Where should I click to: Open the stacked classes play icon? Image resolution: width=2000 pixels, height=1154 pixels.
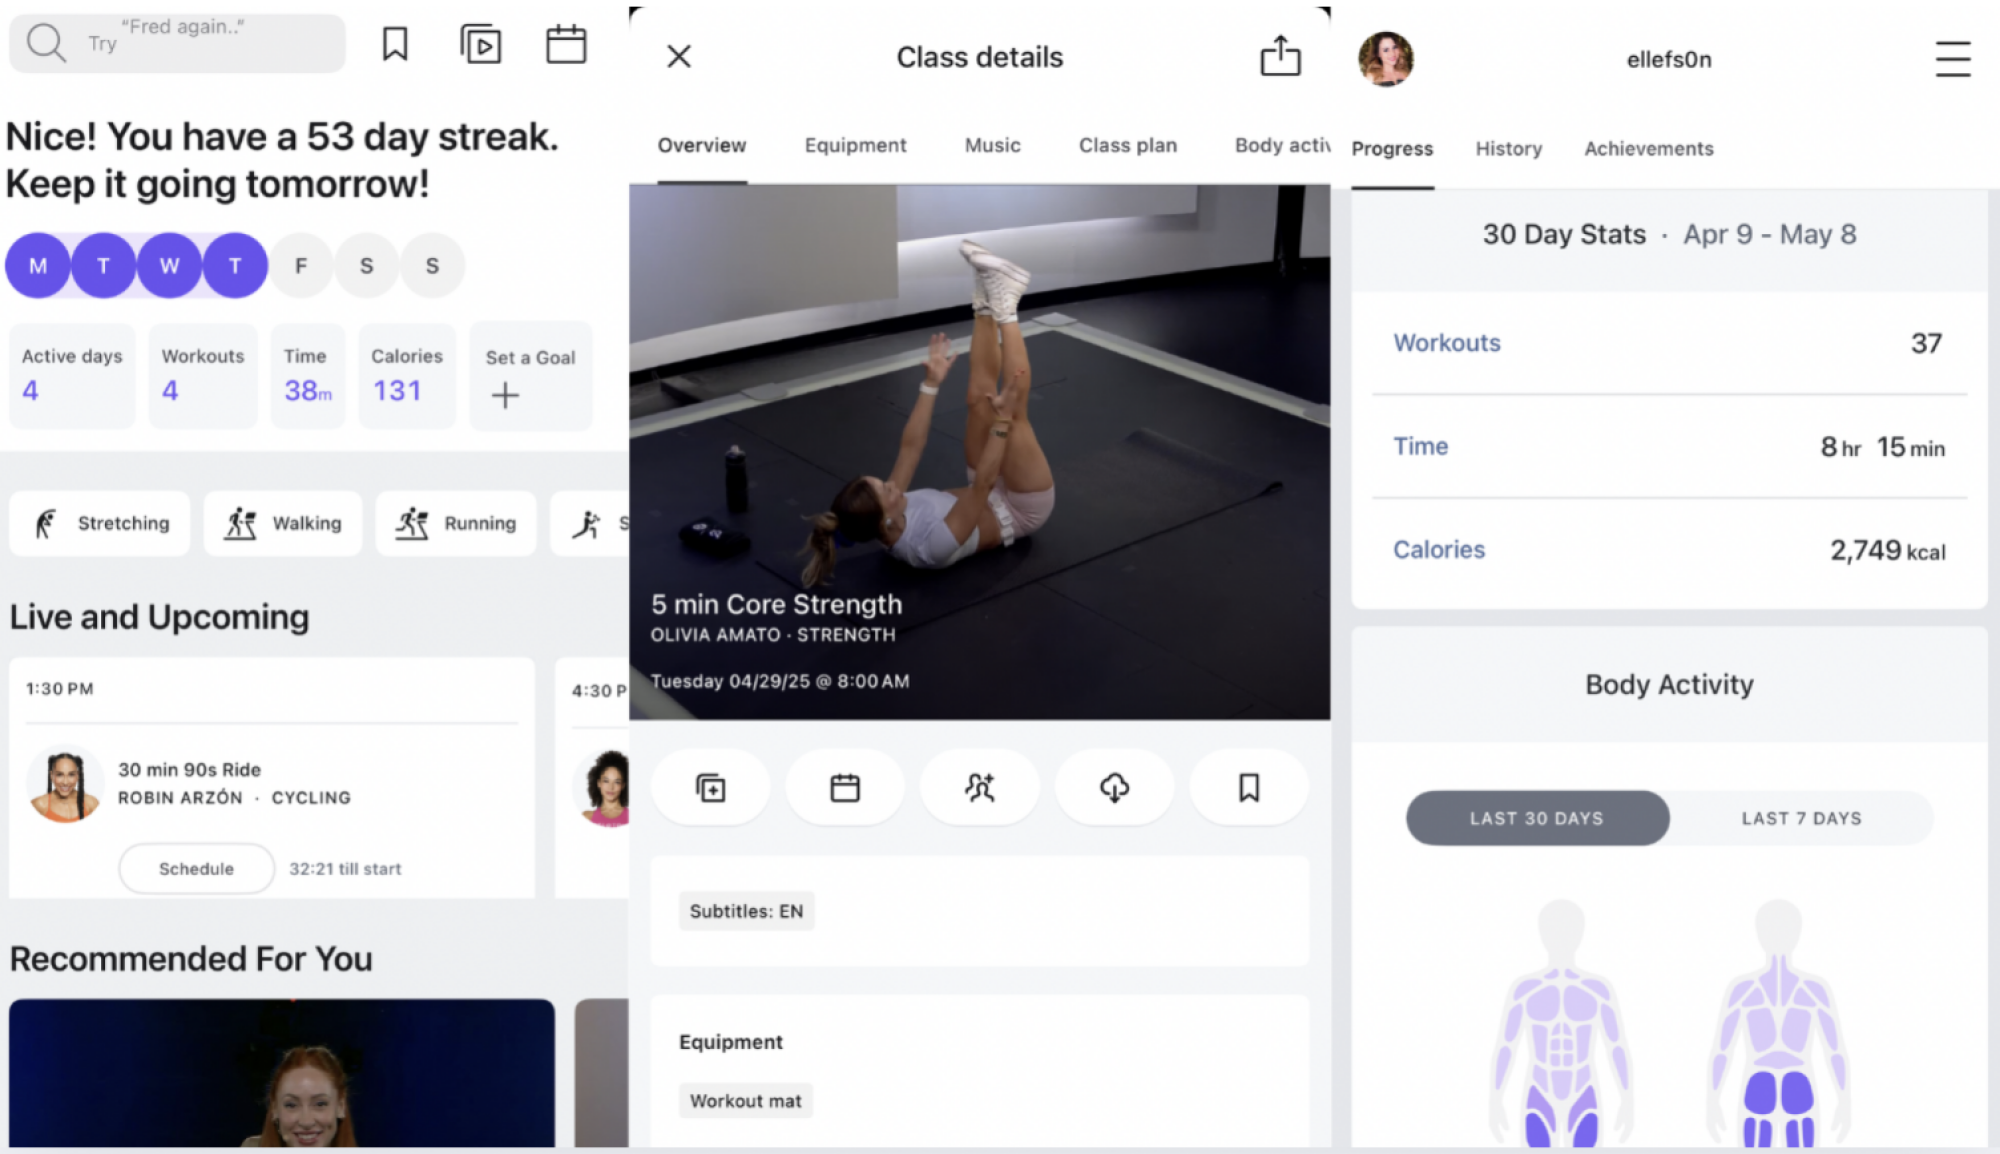click(x=481, y=44)
